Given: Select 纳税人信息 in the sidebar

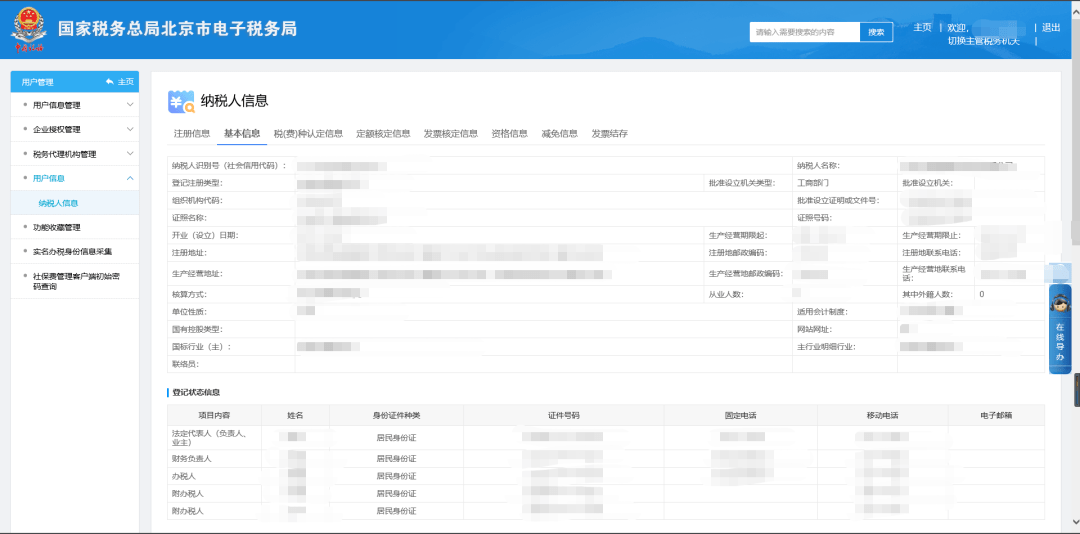Looking at the screenshot, I should tap(58, 203).
